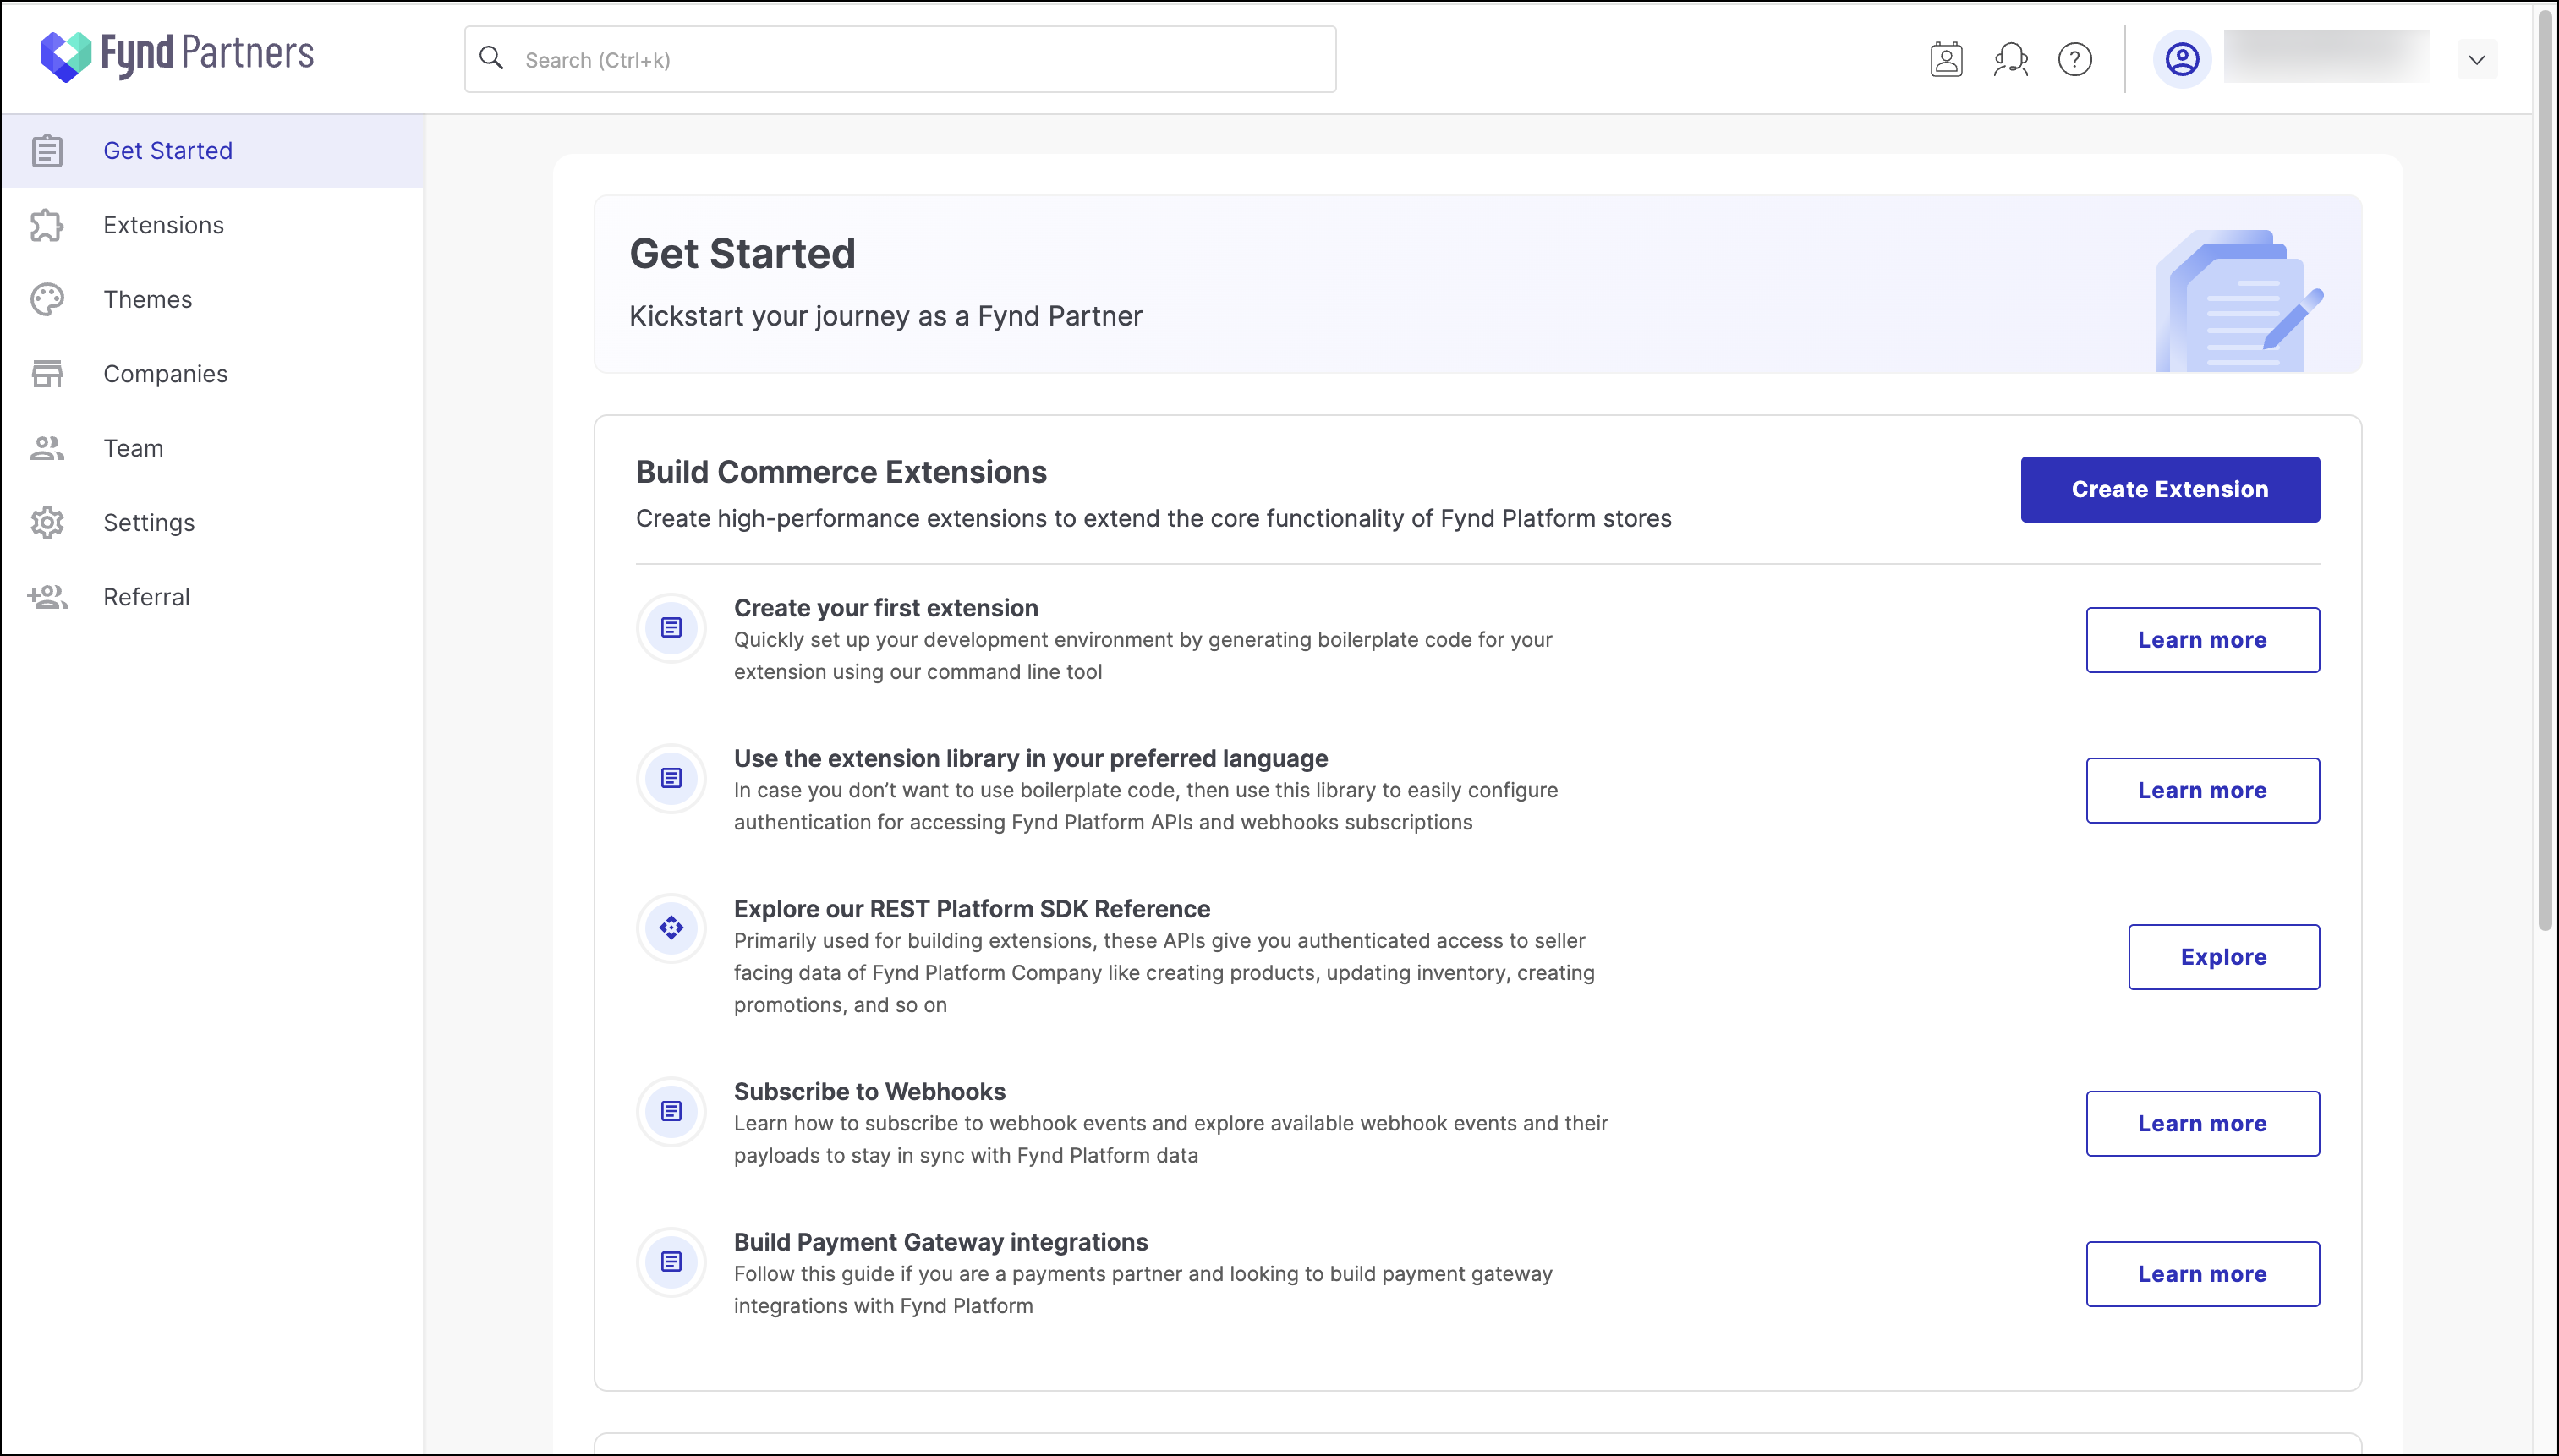Click the Settings gear icon

(47, 522)
